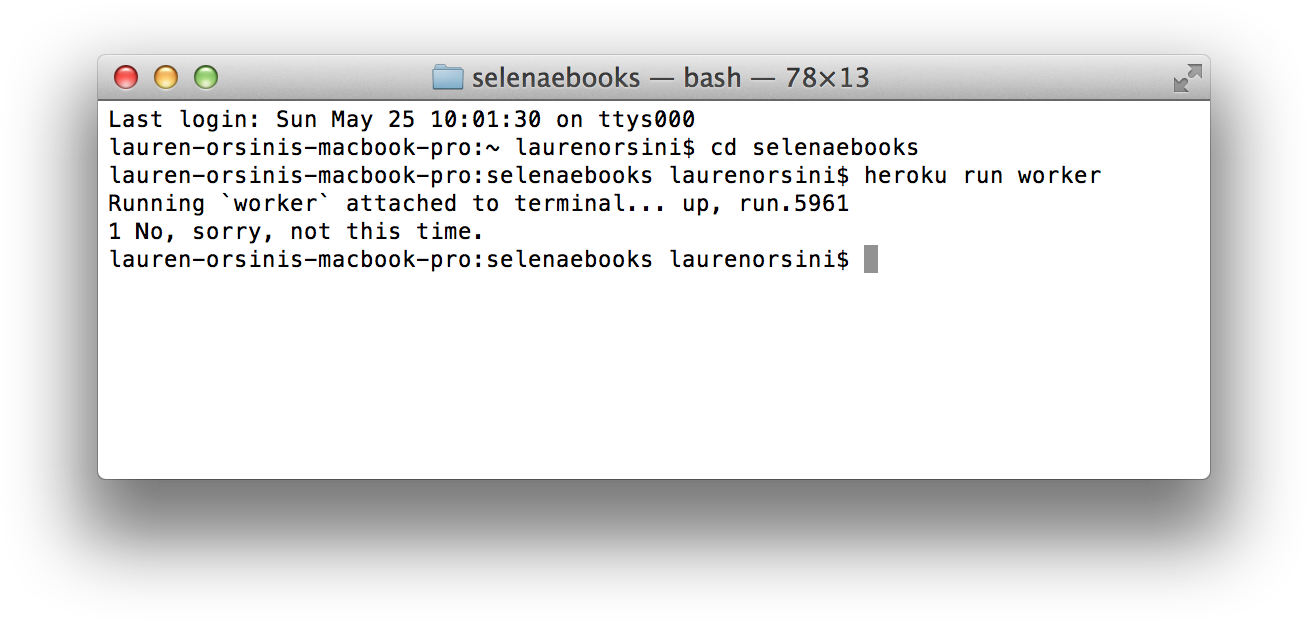The image size is (1307, 621).
Task: Click the red close window button
Action: (x=126, y=77)
